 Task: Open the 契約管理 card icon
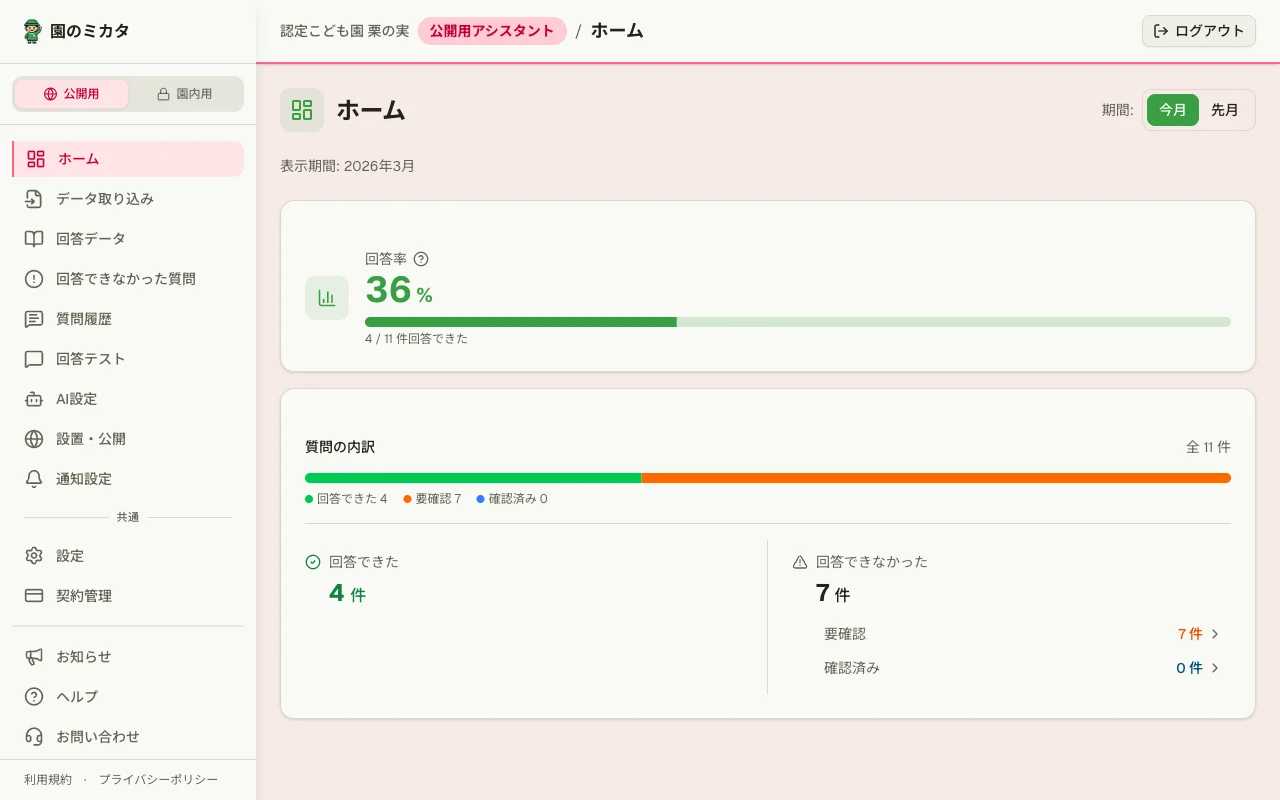(x=34, y=596)
